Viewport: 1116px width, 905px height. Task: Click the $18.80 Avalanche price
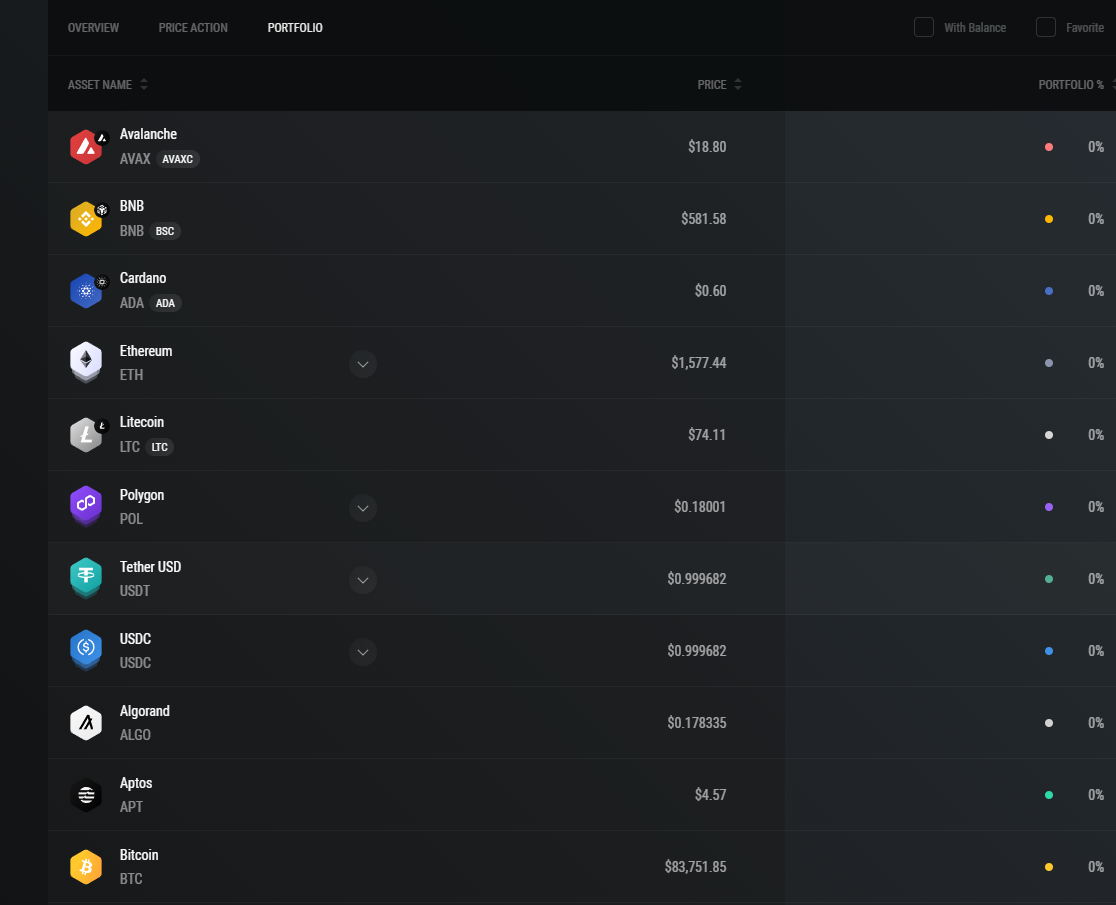(x=707, y=147)
